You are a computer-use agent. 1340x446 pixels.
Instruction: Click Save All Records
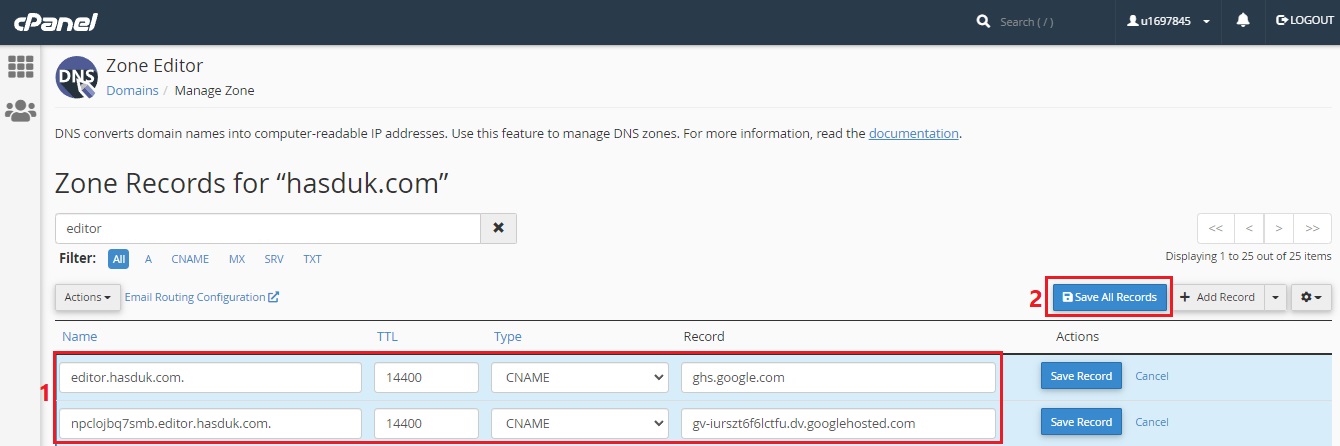1110,297
